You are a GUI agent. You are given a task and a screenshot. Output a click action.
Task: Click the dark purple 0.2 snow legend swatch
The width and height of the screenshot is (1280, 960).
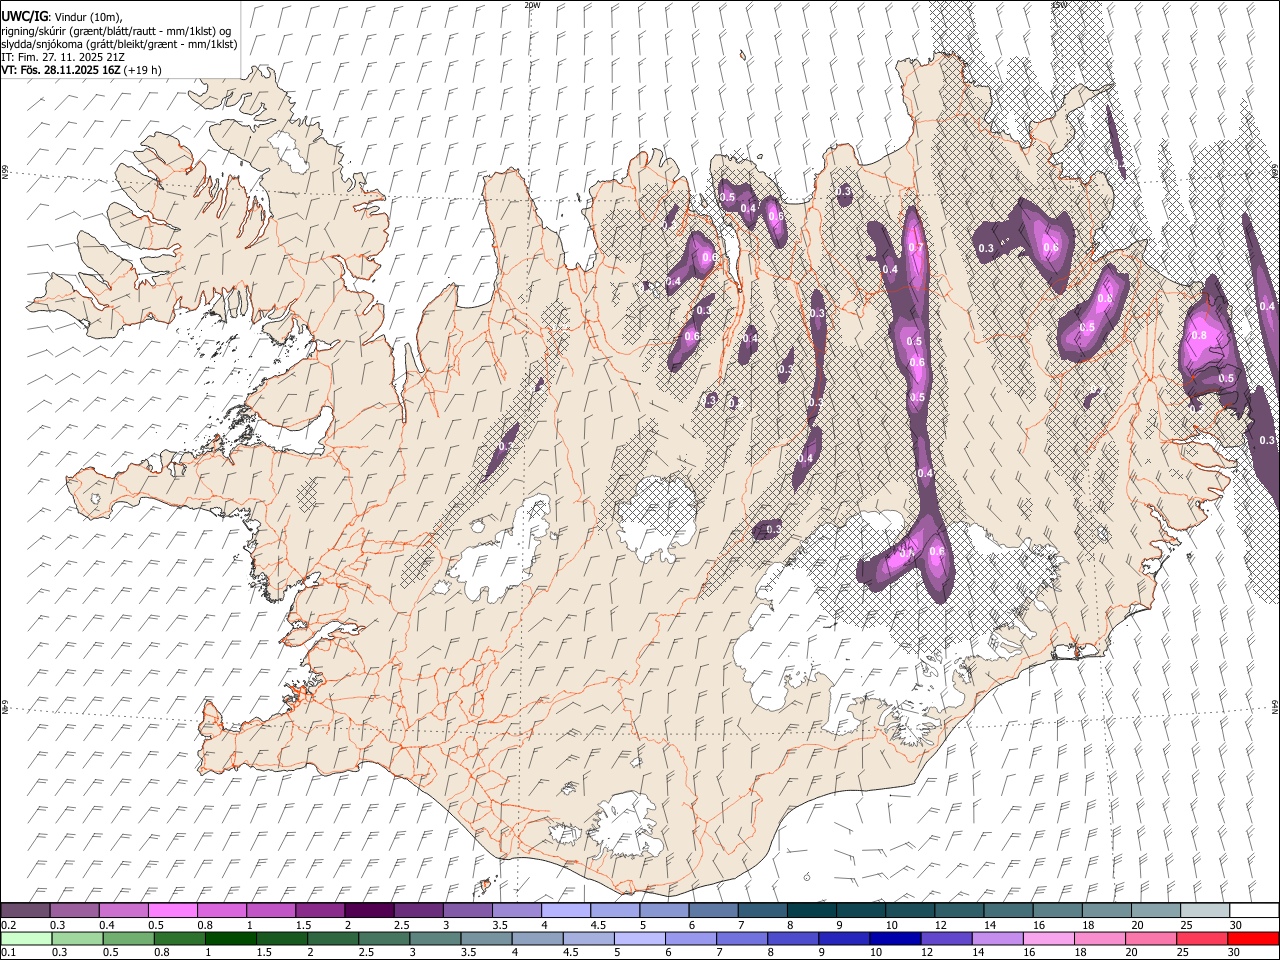[26, 911]
